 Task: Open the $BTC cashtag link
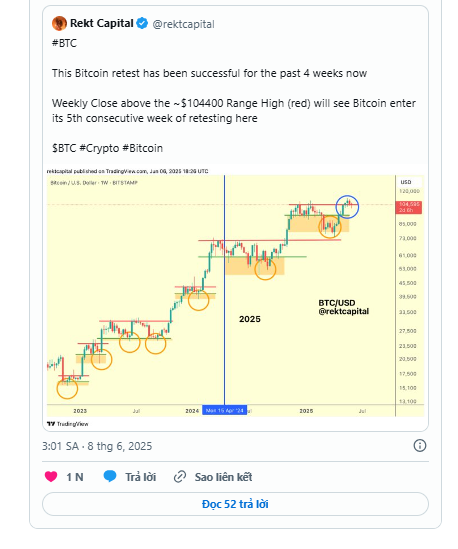click(64, 148)
